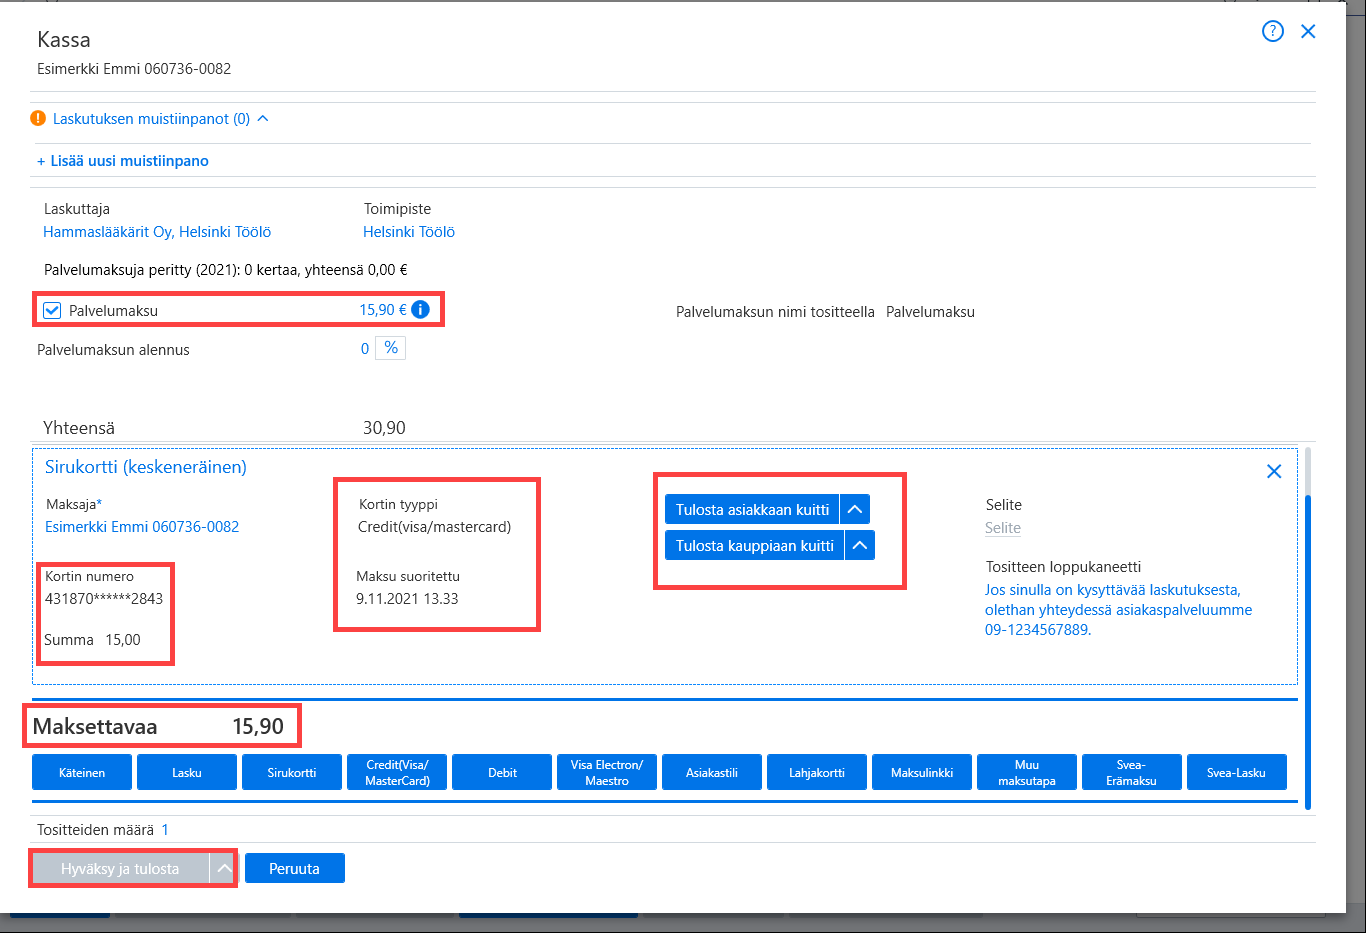Screen dimensions: 1366x933
Task: Open the Helsinki Töölö Toimipiste link
Action: tap(409, 232)
